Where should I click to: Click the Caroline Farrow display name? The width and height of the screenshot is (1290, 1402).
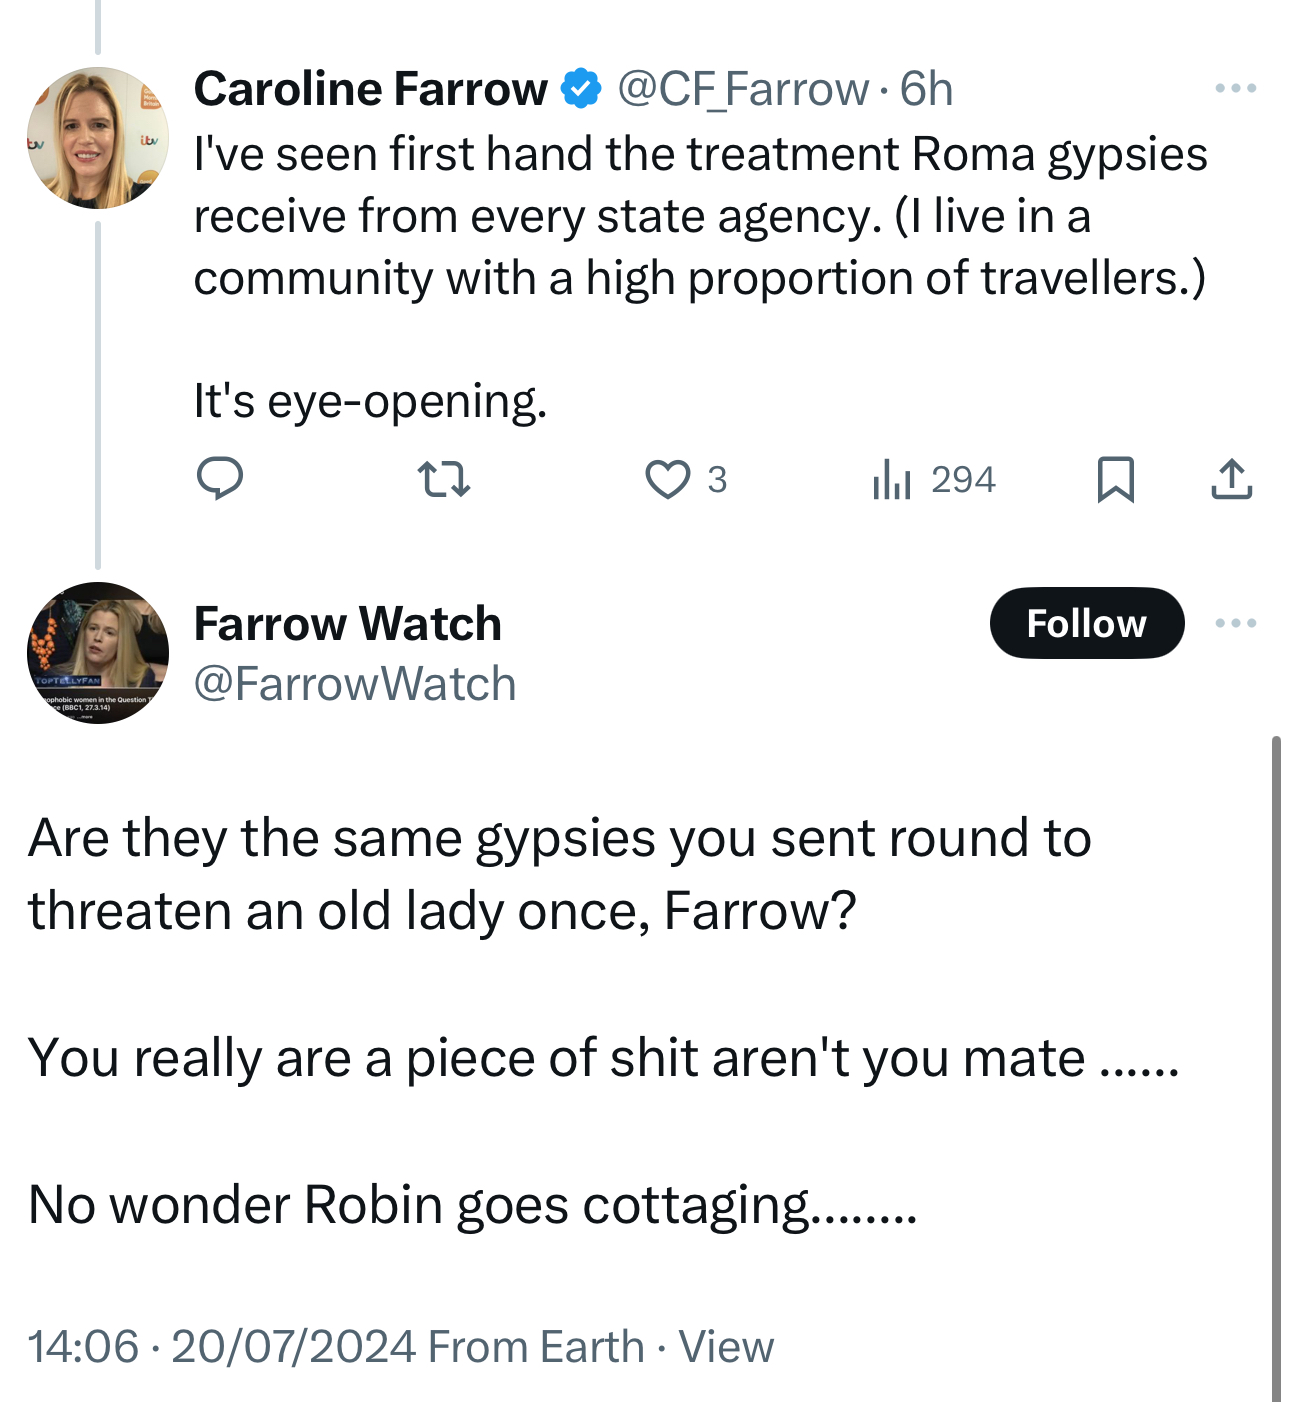pos(370,89)
